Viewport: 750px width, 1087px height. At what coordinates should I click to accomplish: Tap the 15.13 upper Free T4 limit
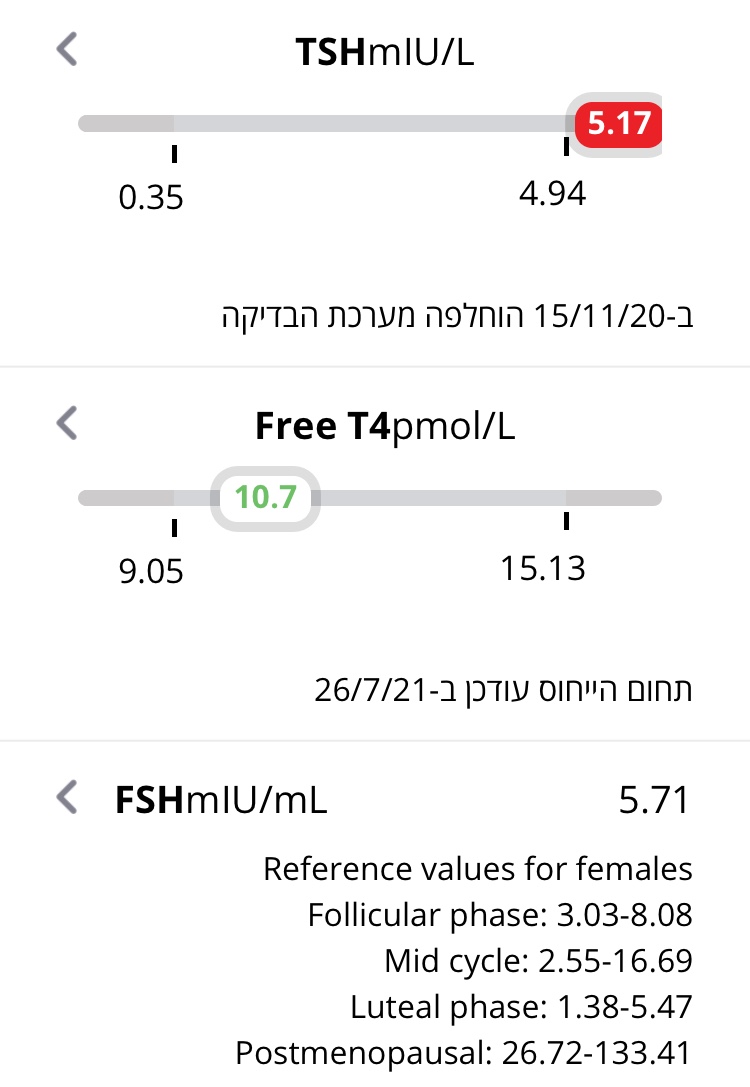point(543,567)
